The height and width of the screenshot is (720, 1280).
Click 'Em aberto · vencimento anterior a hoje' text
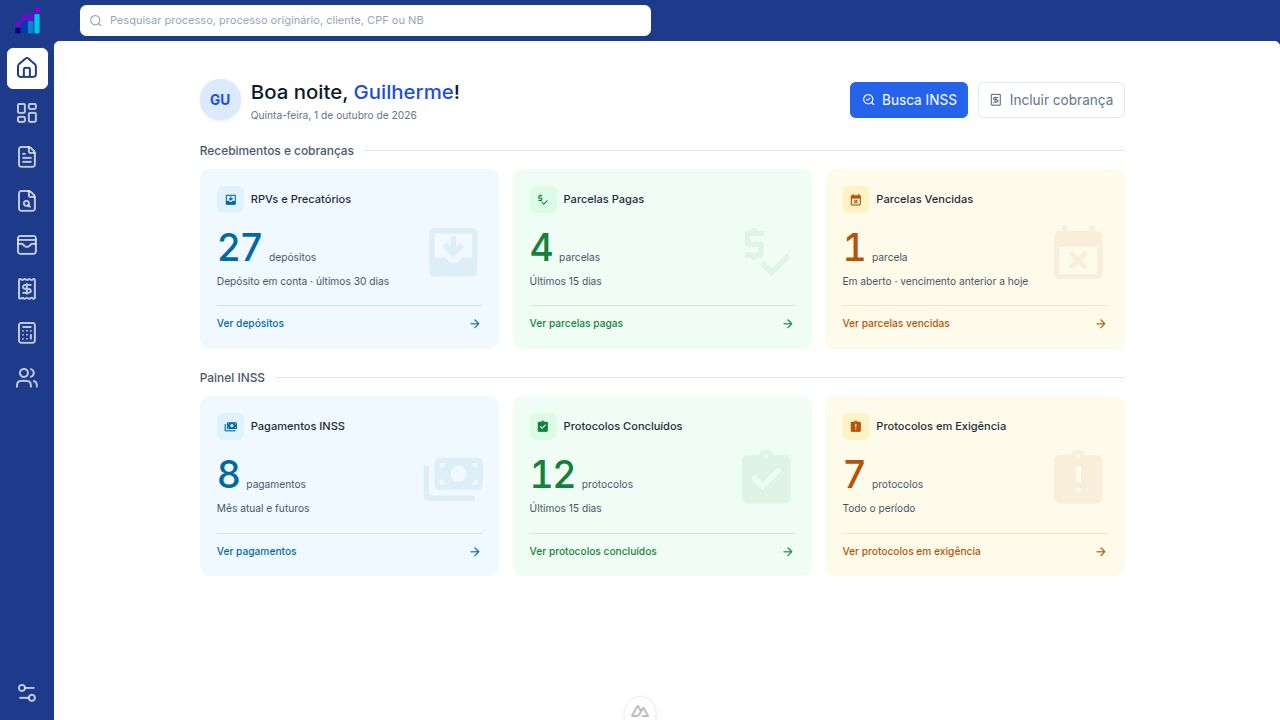tap(935, 281)
